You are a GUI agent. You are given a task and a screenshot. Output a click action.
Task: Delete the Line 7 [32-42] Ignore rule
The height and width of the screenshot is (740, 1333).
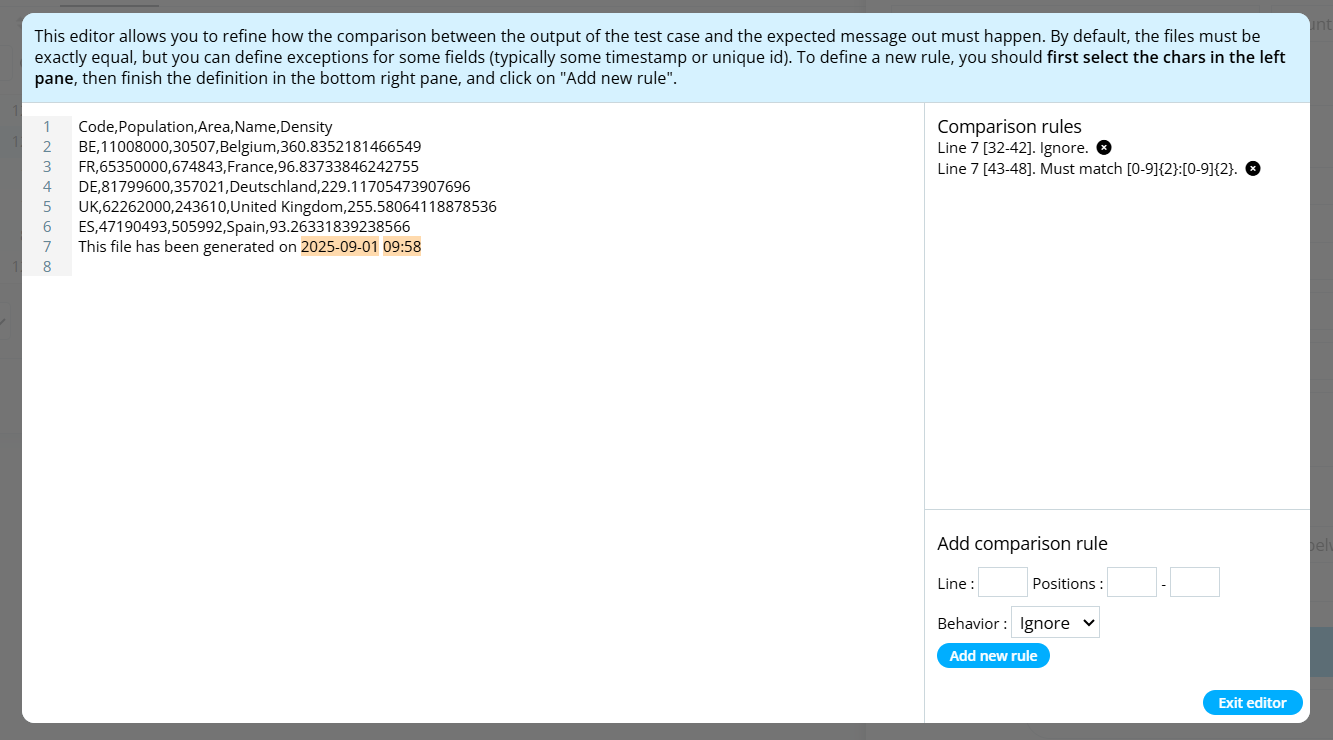pyautogui.click(x=1104, y=148)
